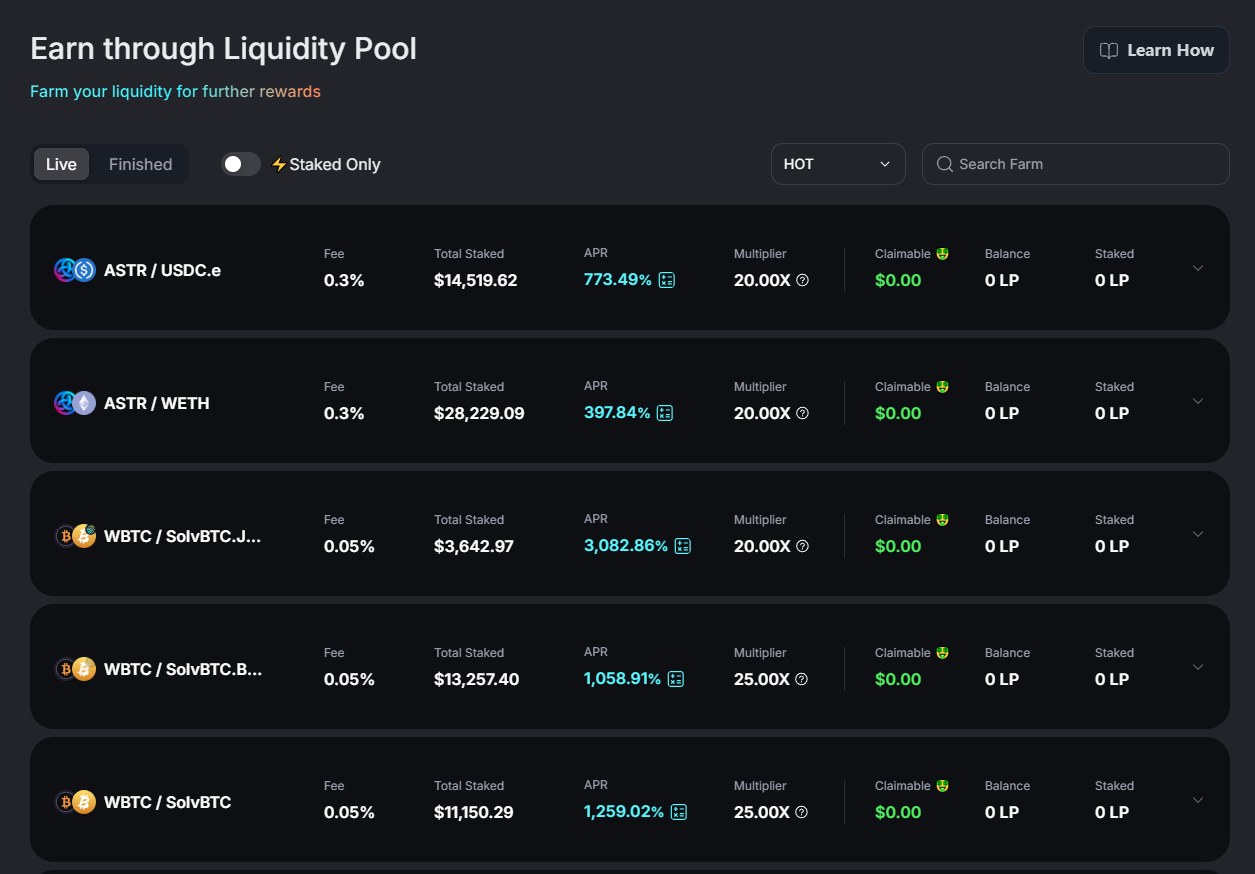This screenshot has width=1255, height=874.
Task: Click the Farm your liquidity for further rewards subtitle
Action: [x=175, y=91]
